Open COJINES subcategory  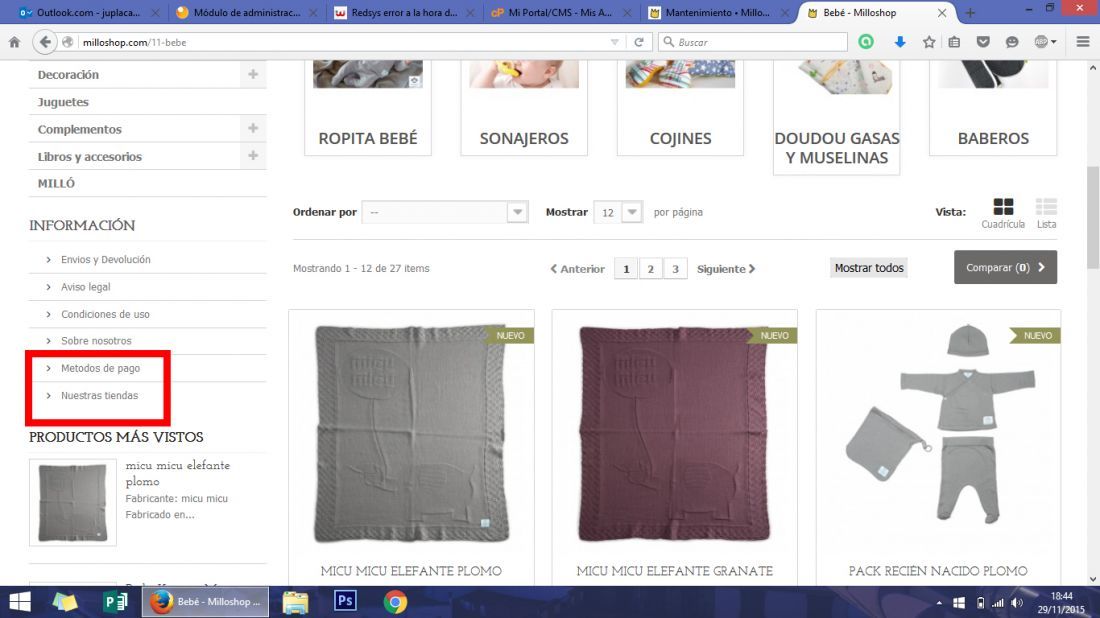680,138
